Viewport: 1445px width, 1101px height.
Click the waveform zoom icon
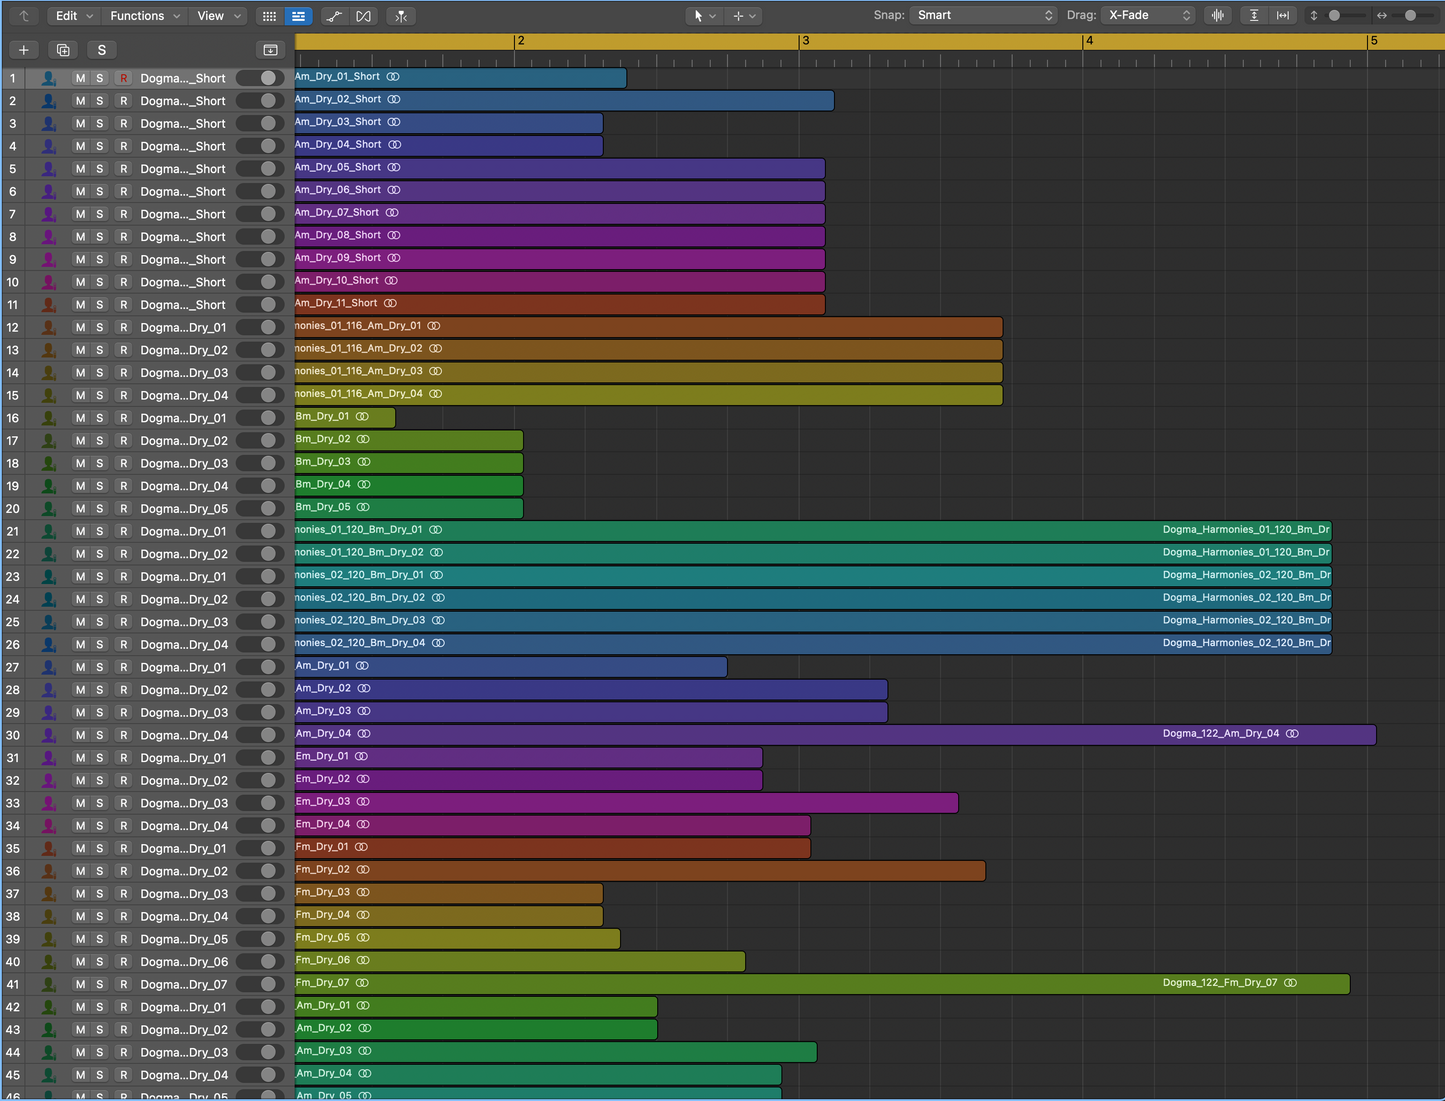(1217, 15)
